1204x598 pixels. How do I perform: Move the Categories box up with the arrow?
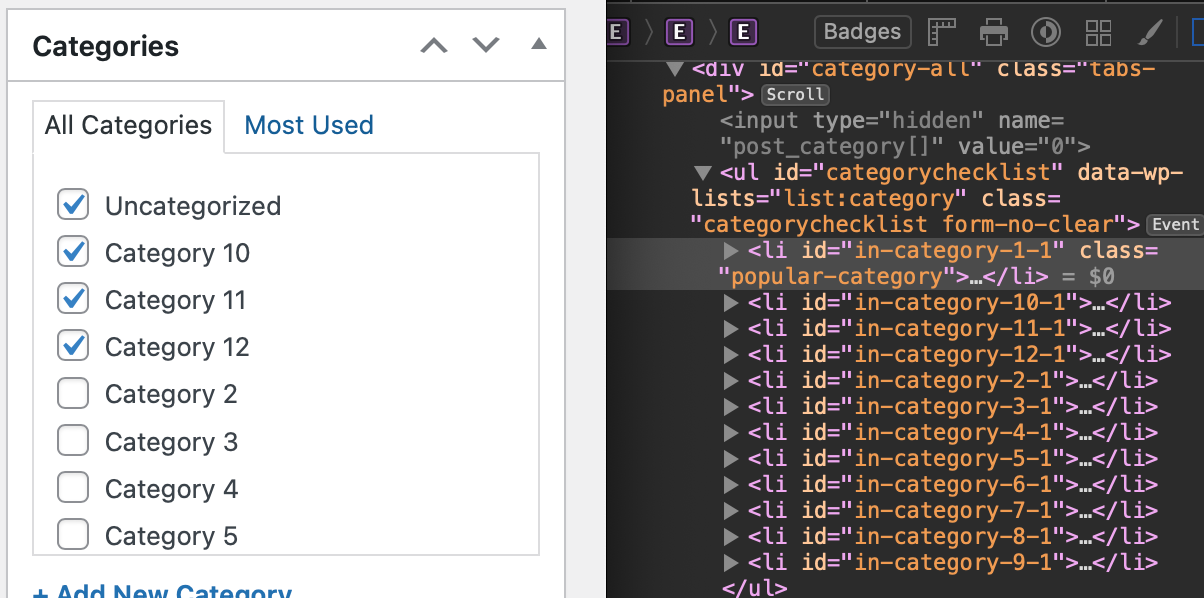point(433,44)
